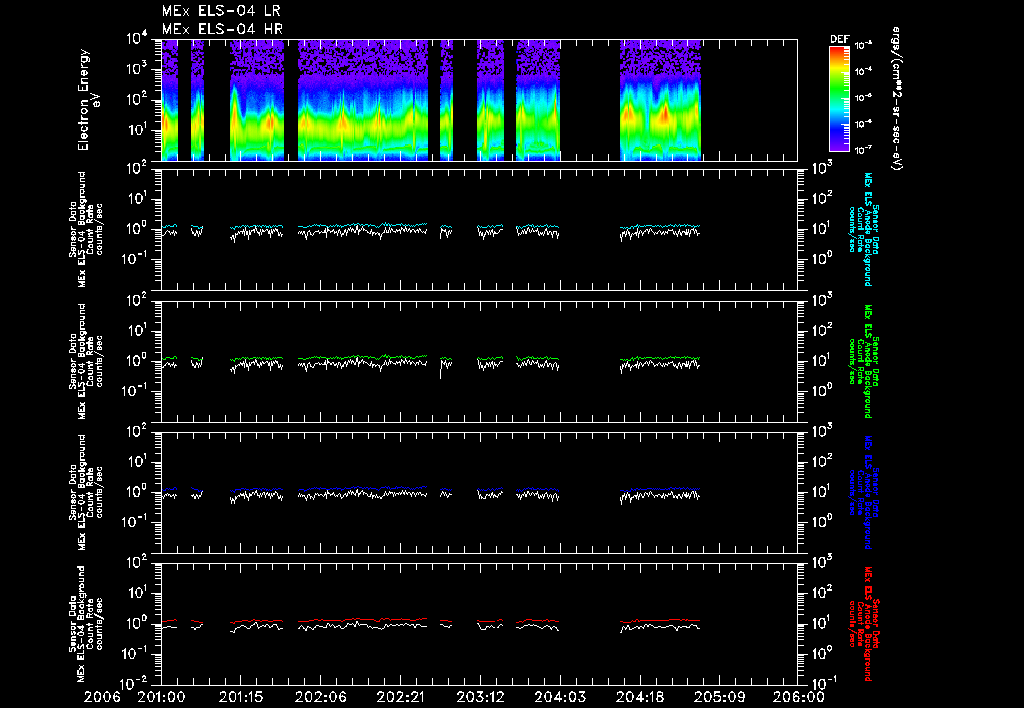The image size is (1024, 708).
Task: Click the "205:09" time axis label
Action: click(x=719, y=697)
